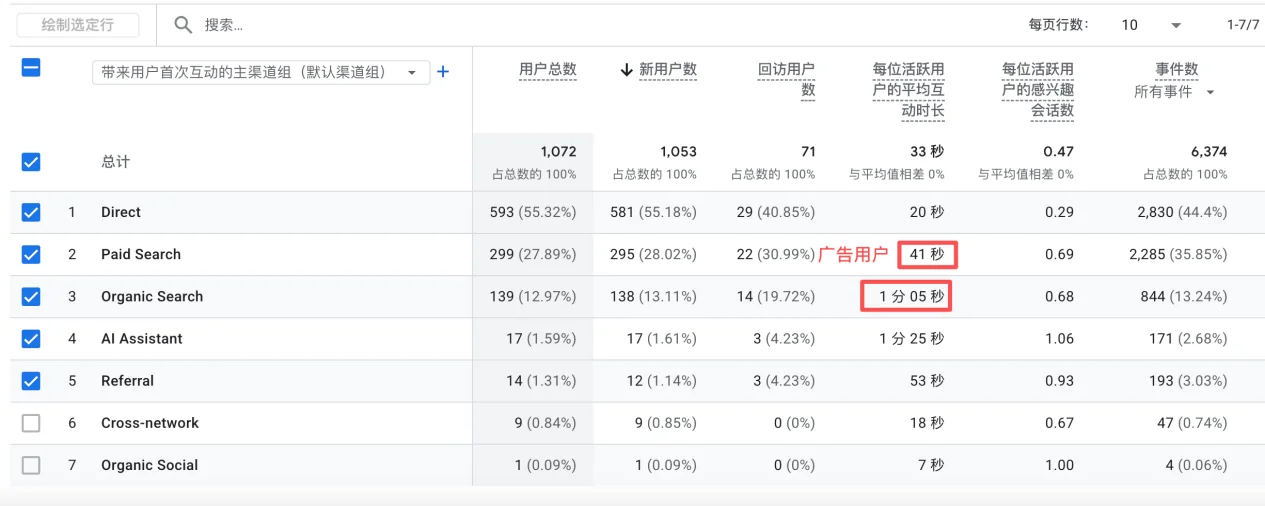Click the 总计 row label
This screenshot has height=506, width=1265.
point(115,162)
